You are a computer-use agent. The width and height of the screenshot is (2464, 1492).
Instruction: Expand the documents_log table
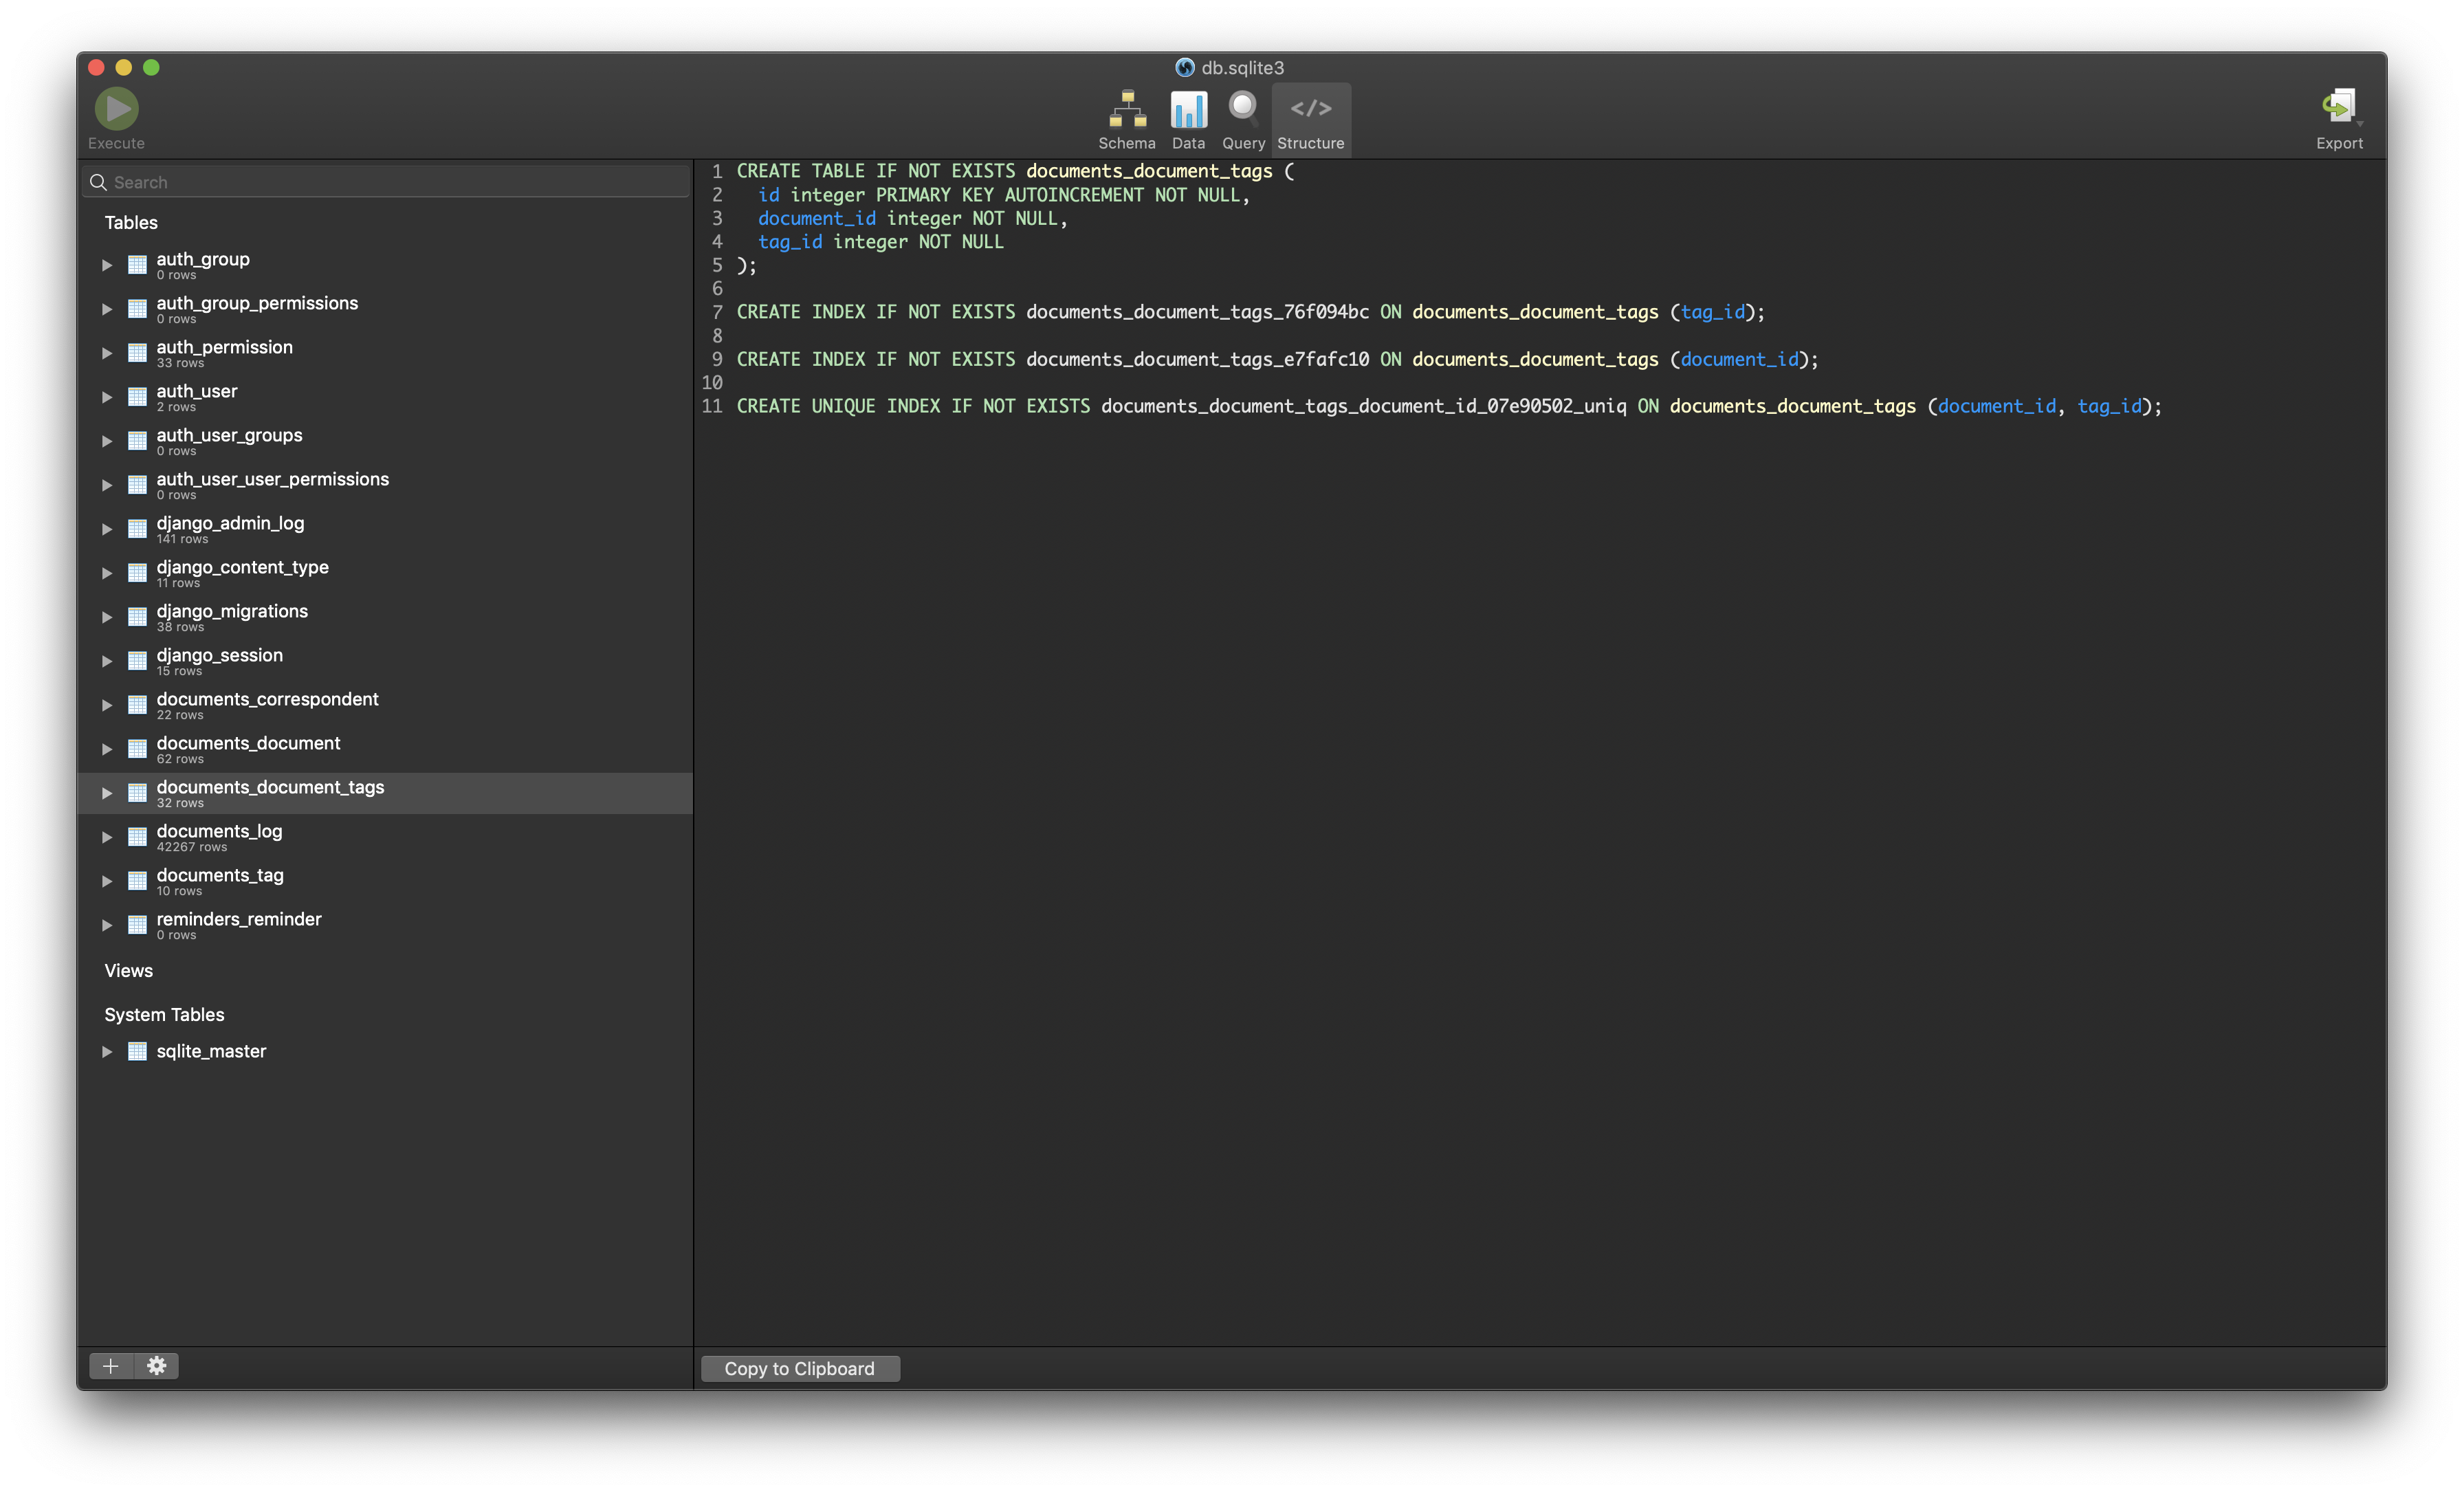point(107,837)
